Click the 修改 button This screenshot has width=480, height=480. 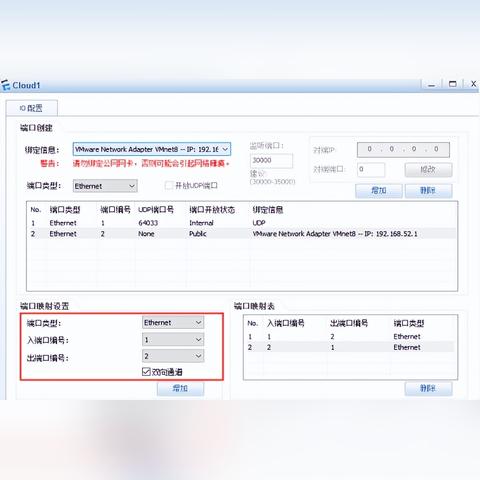click(428, 169)
